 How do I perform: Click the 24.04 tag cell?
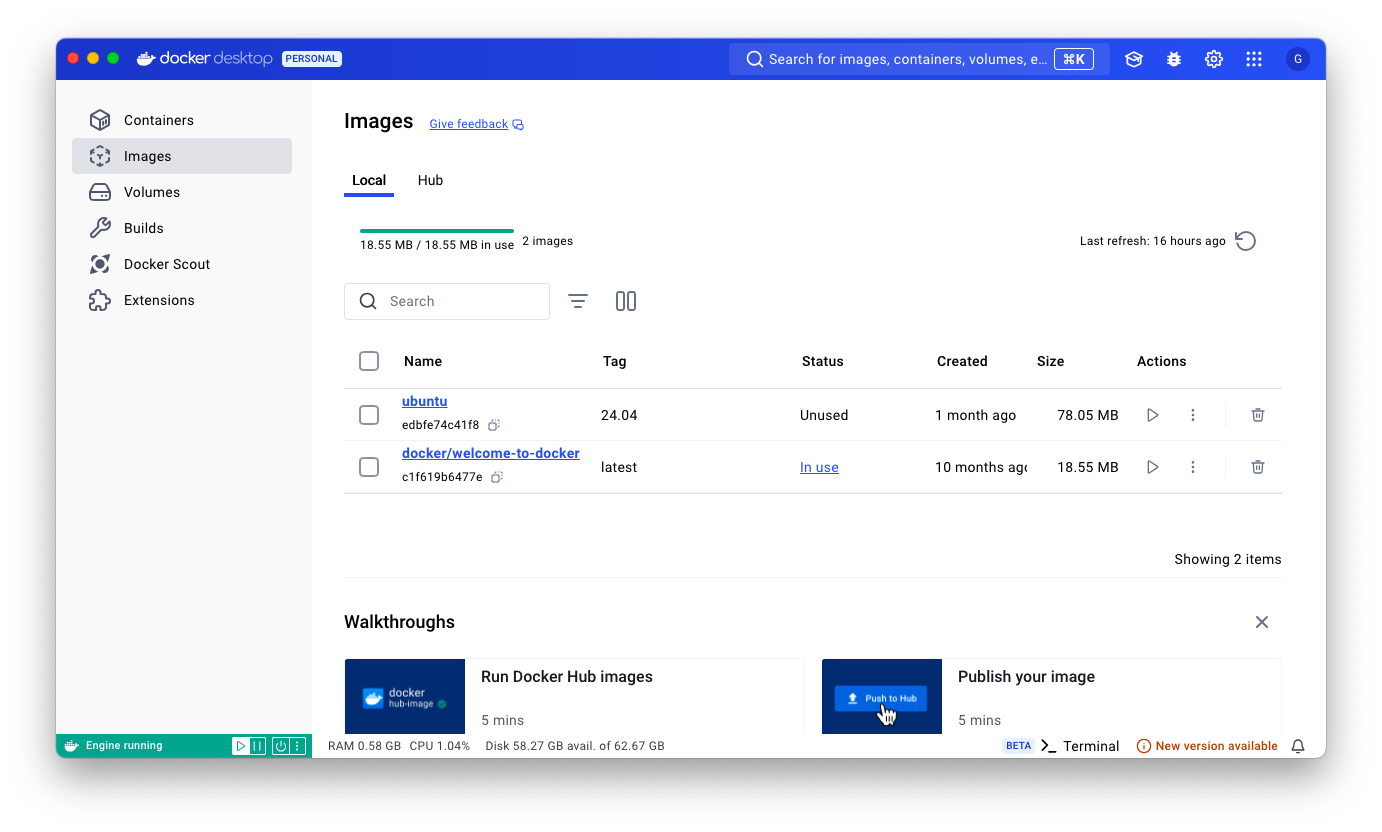pos(619,415)
